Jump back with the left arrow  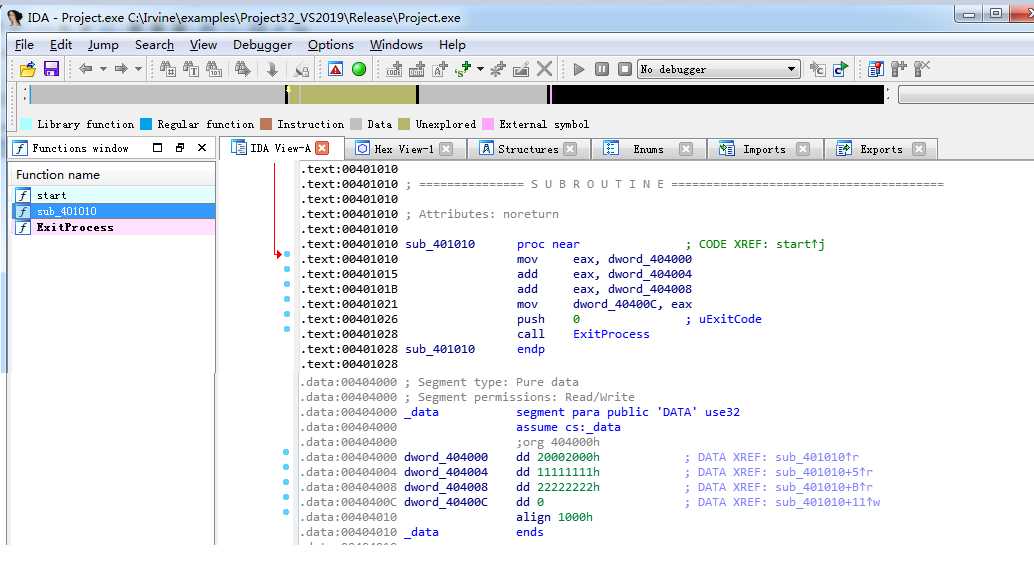[86, 69]
